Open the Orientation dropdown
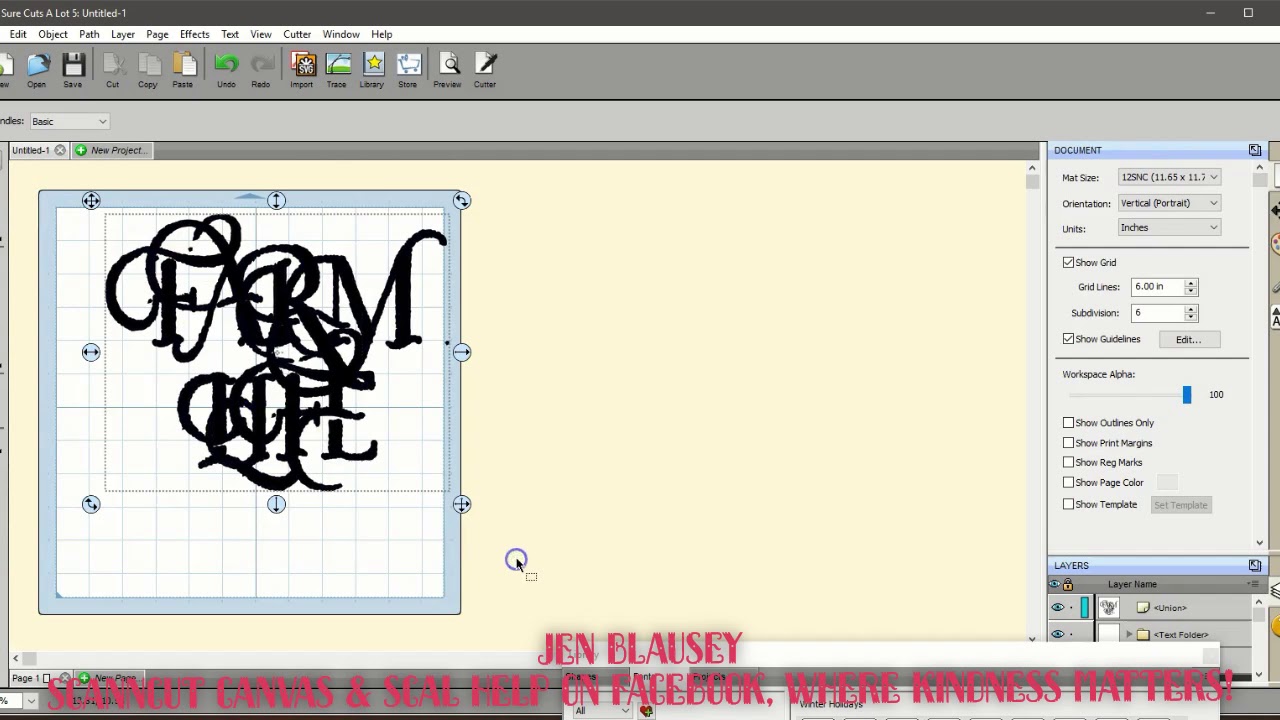Viewport: 1280px width, 720px height. pyautogui.click(x=1169, y=203)
